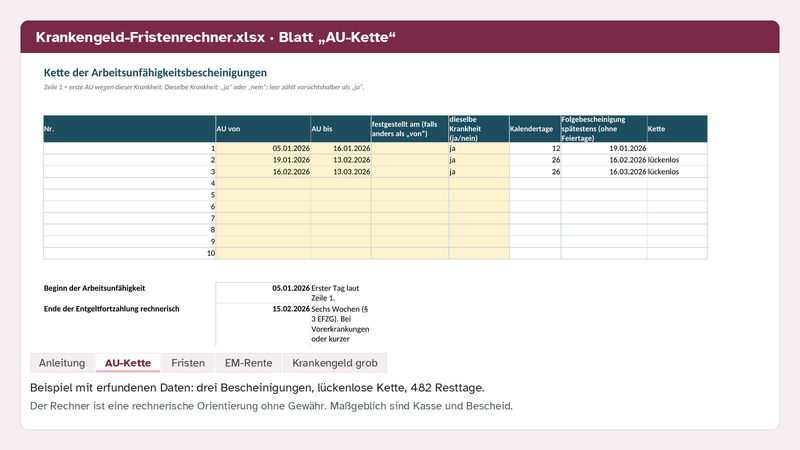The width and height of the screenshot is (800, 450).
Task: Click row number 7 cell
Action: click(130, 218)
